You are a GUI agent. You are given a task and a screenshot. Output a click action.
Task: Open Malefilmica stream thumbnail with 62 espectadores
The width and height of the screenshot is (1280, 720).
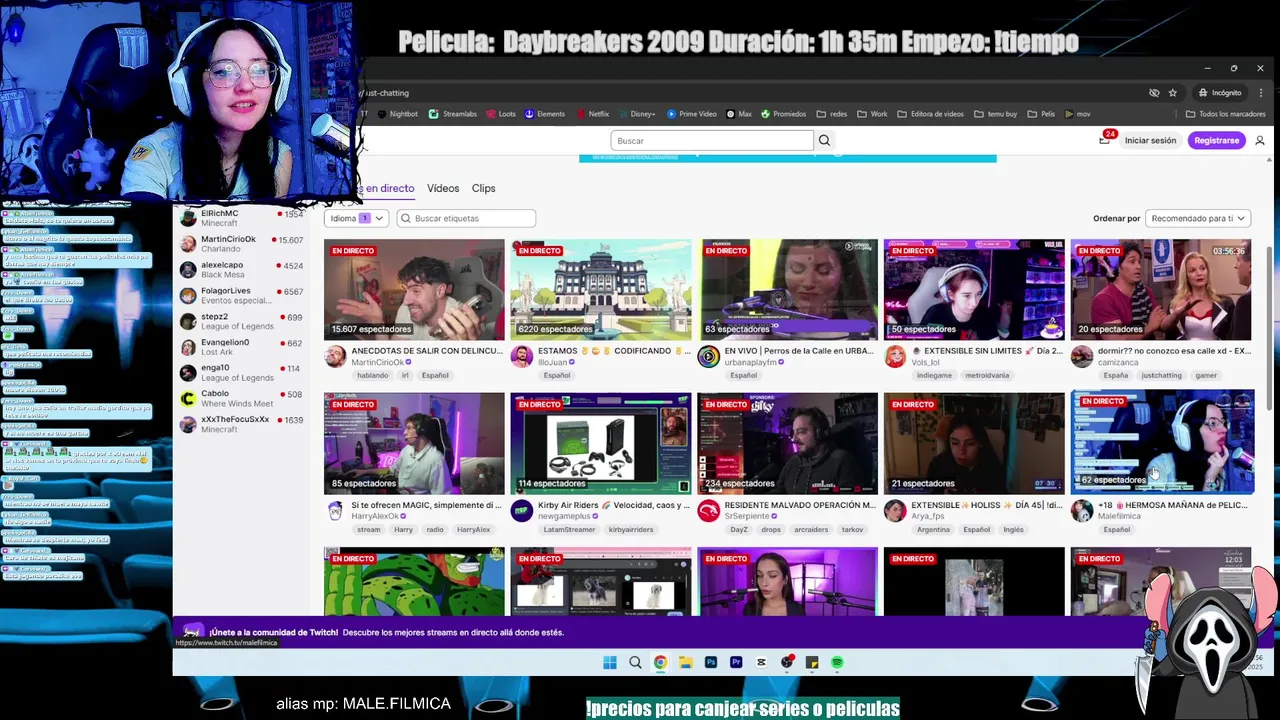click(1162, 442)
